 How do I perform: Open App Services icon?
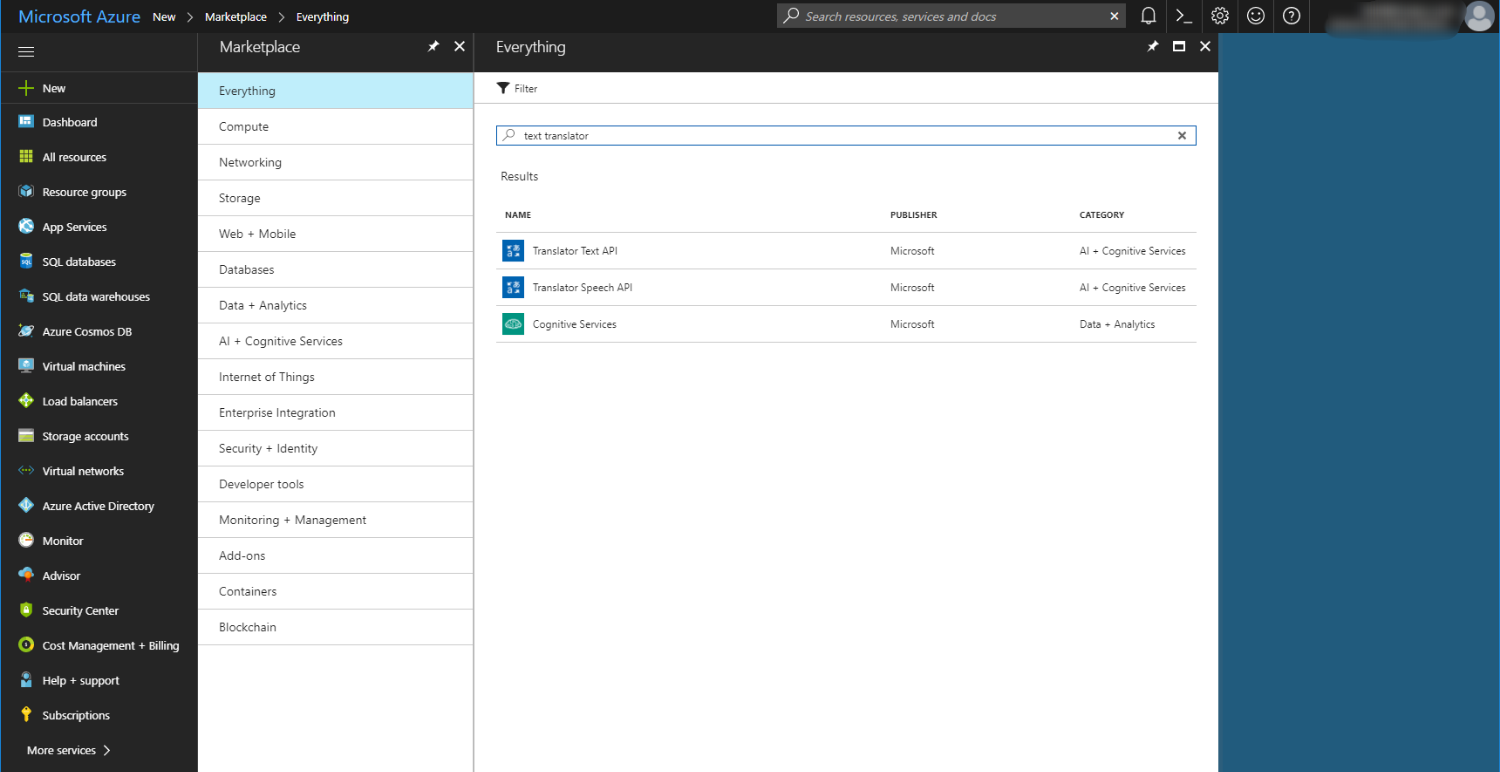[x=26, y=227]
